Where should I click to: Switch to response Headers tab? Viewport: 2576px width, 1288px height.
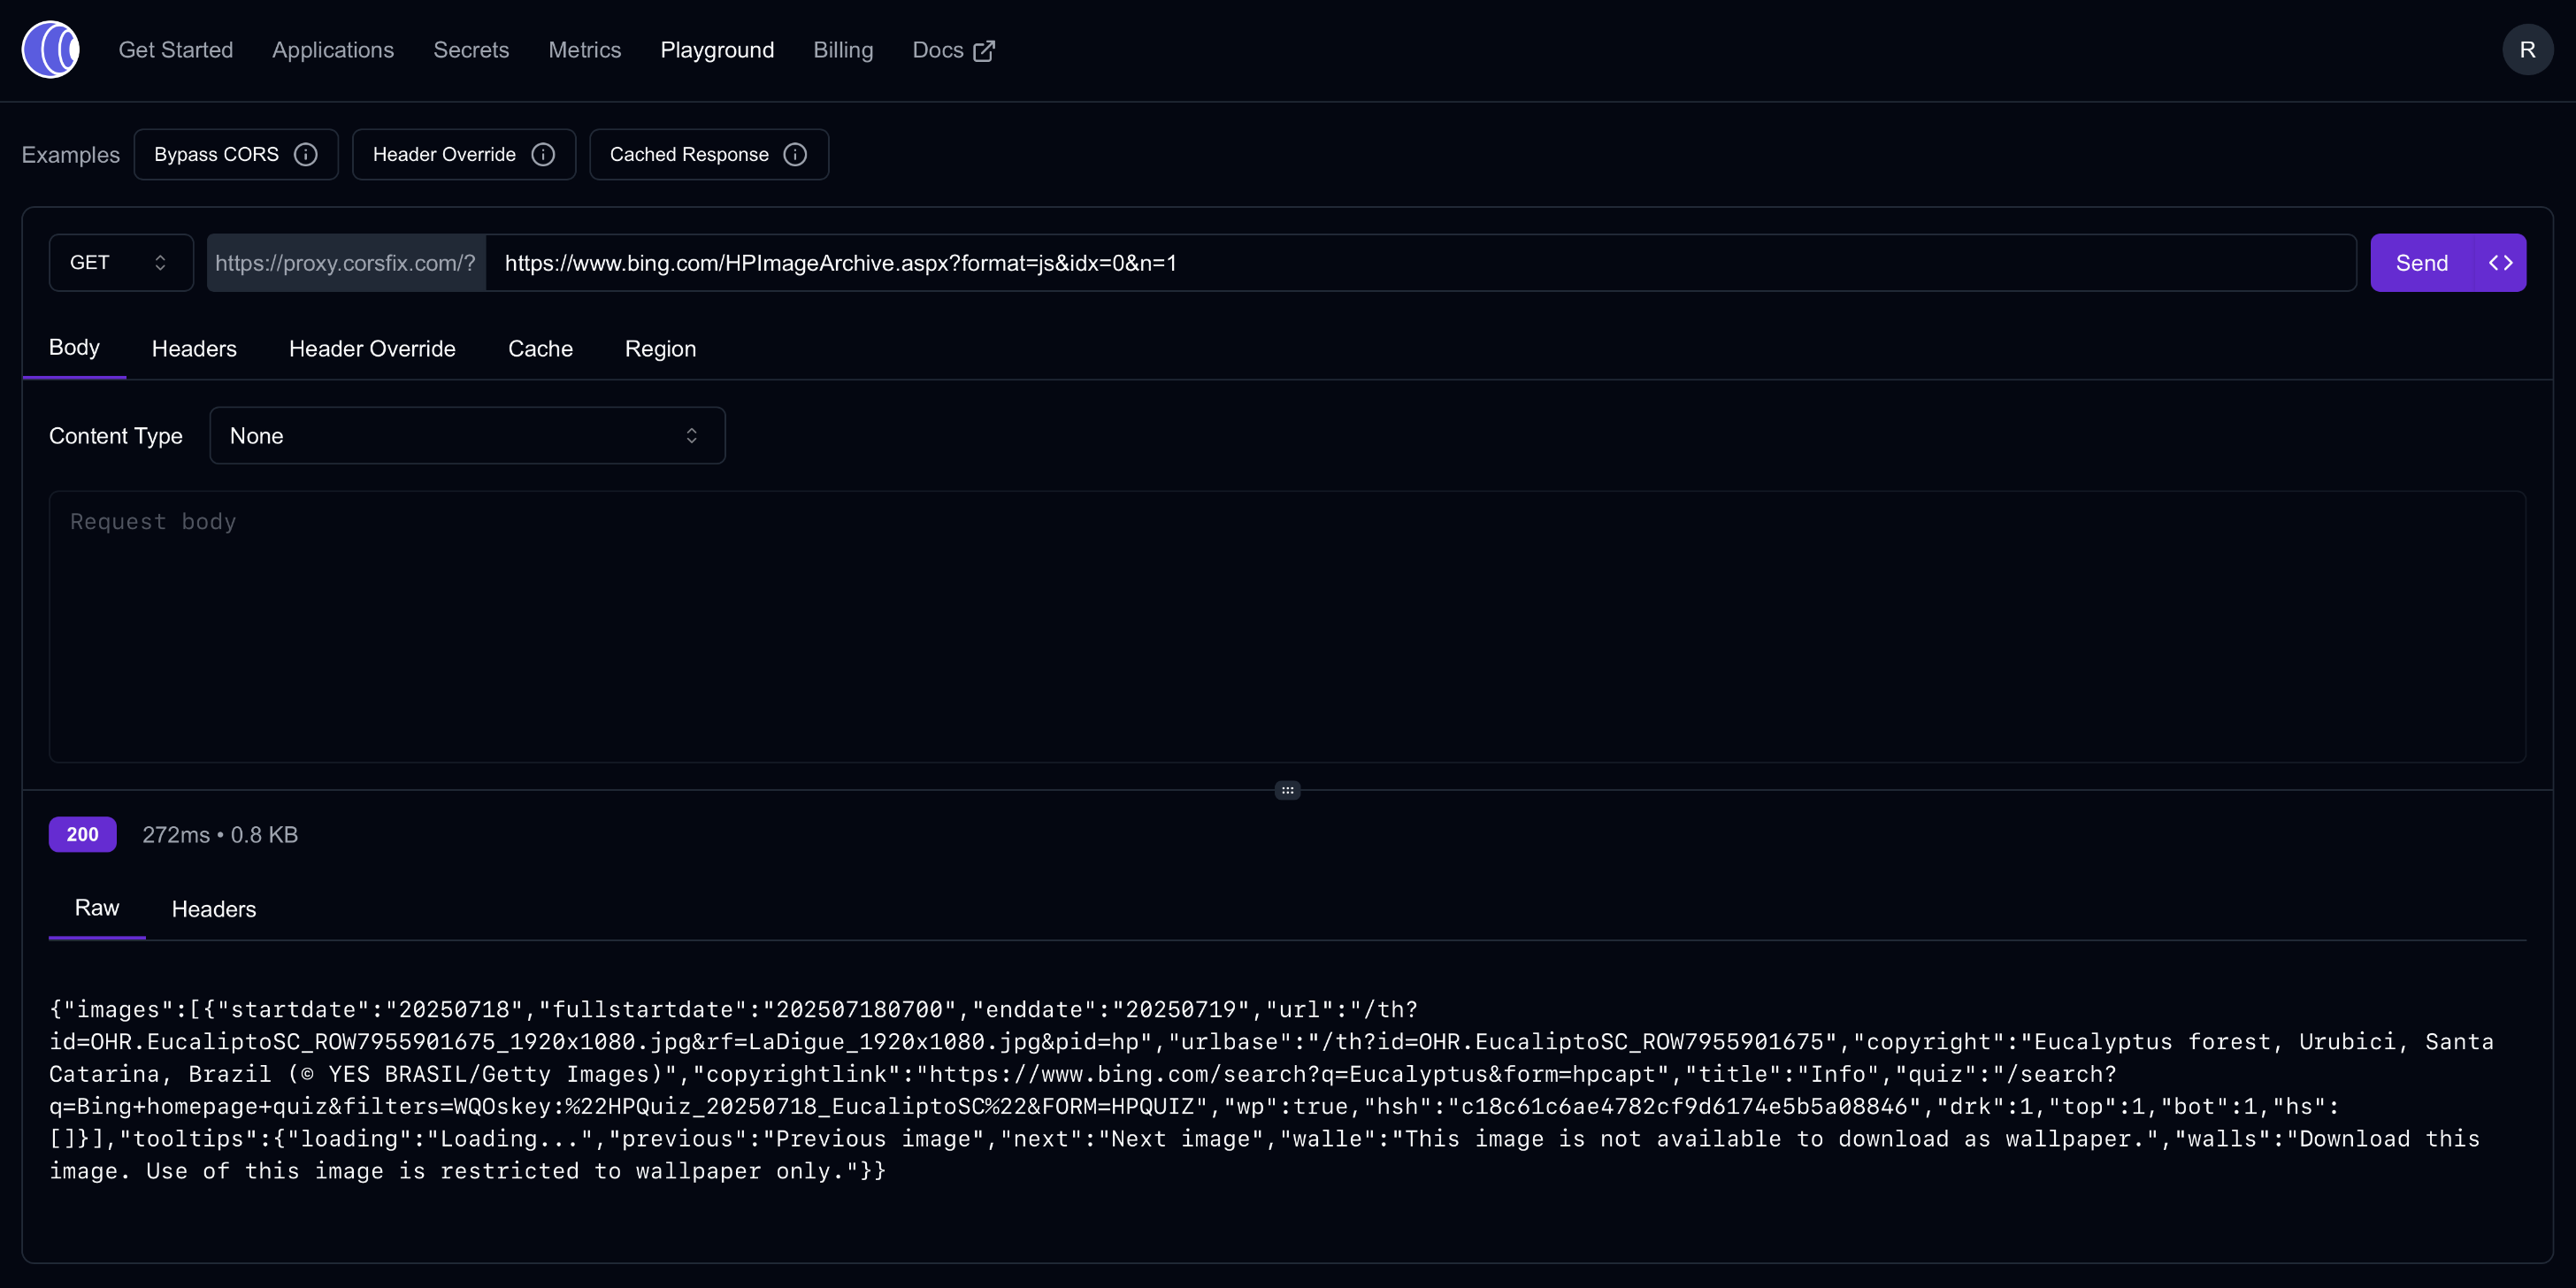[213, 909]
